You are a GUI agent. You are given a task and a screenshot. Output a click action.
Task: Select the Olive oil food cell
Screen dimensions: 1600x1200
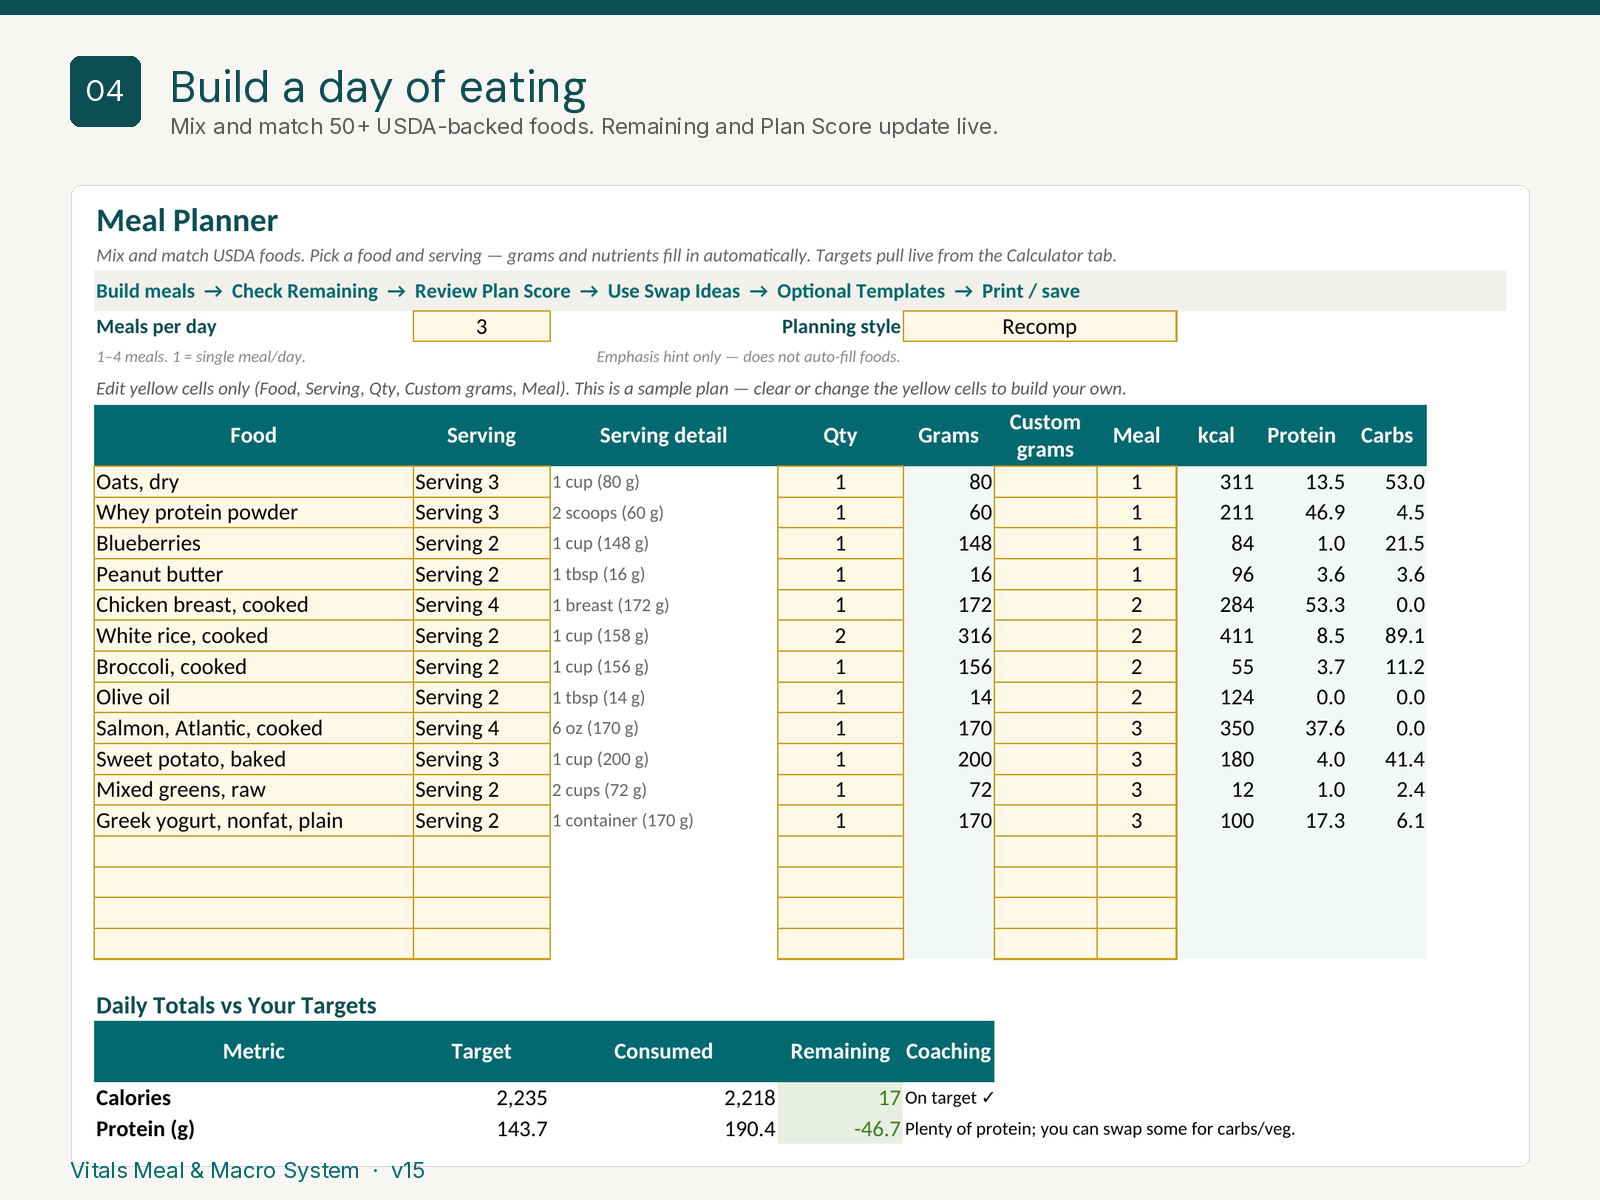point(254,698)
